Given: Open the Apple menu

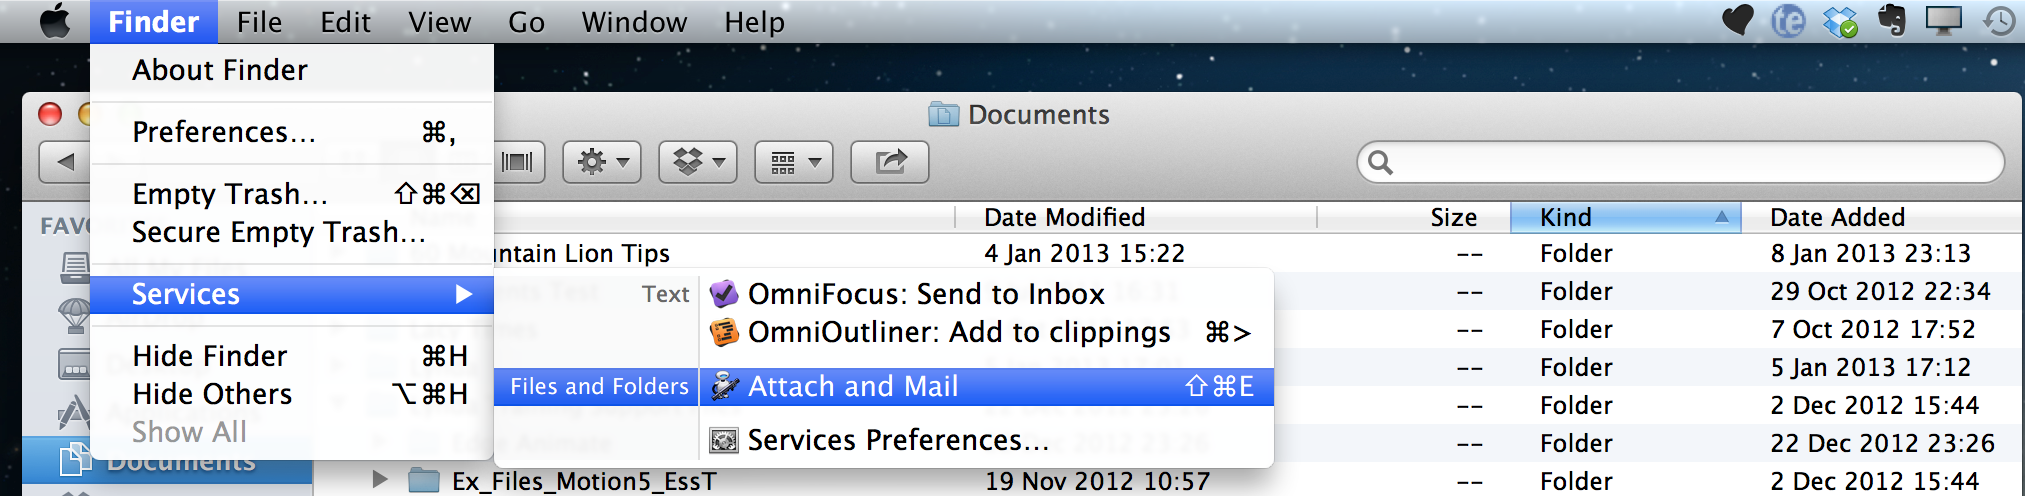Looking at the screenshot, I should 55,21.
